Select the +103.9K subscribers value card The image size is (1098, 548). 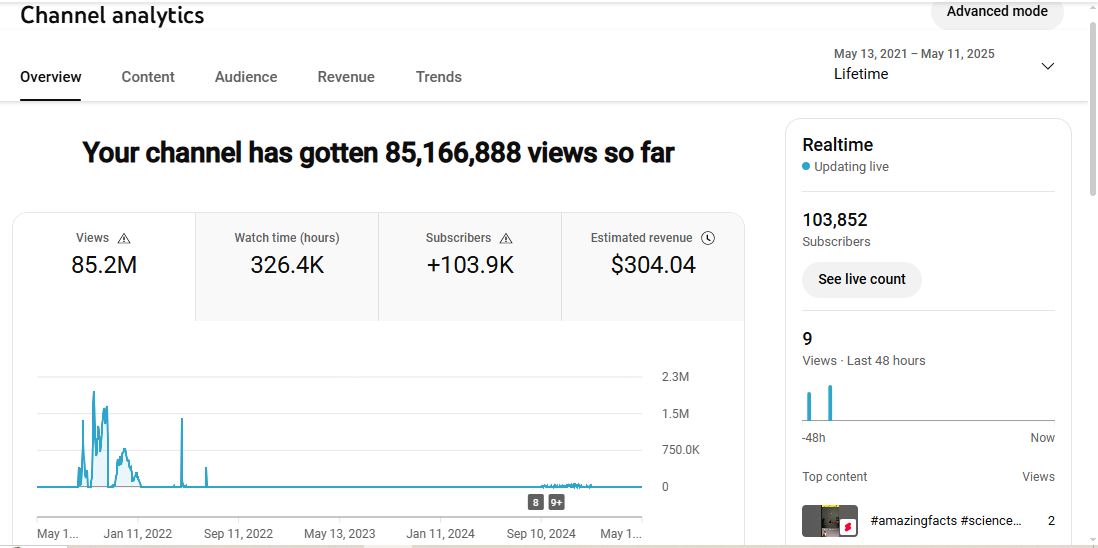pos(470,265)
